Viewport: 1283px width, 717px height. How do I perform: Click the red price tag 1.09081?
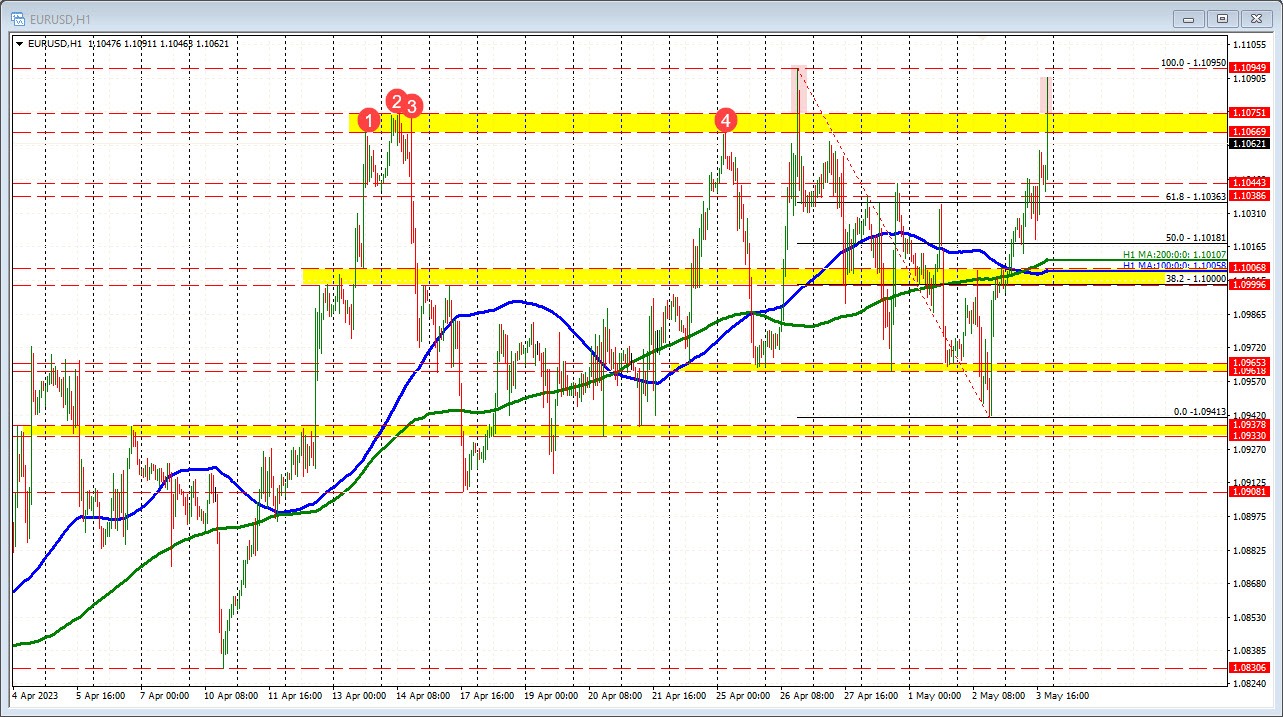(1252, 492)
